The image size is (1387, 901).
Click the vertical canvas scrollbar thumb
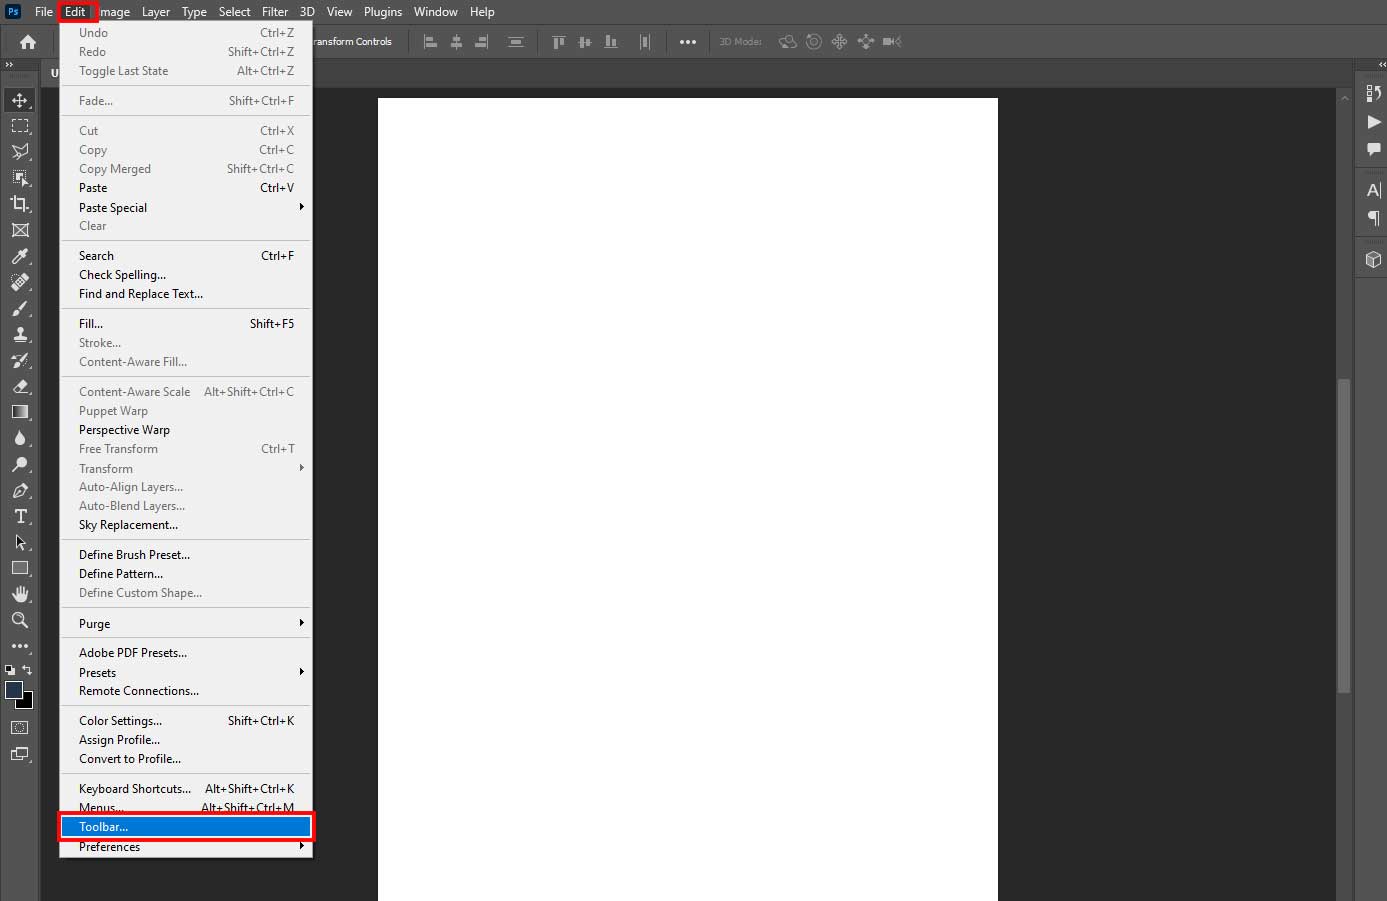click(x=1344, y=535)
